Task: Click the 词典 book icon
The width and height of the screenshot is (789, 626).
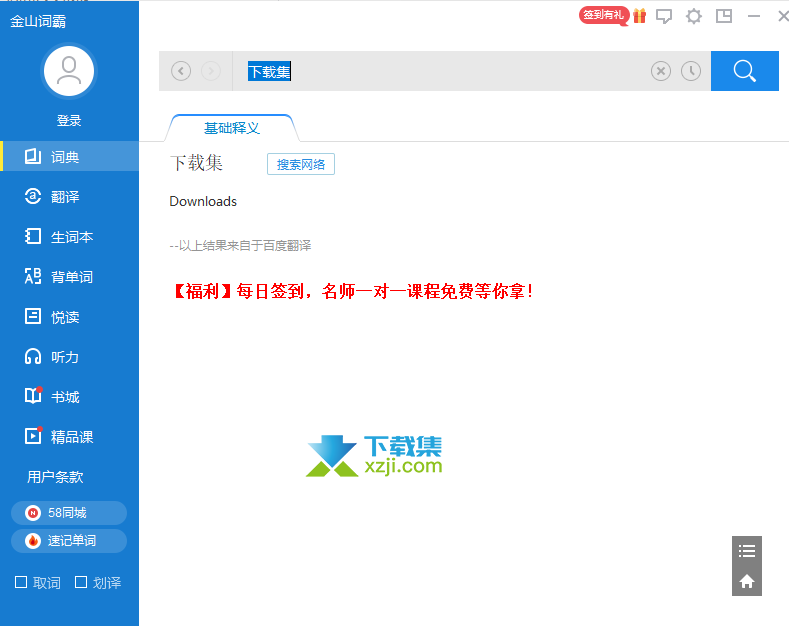Action: pyautogui.click(x=33, y=156)
